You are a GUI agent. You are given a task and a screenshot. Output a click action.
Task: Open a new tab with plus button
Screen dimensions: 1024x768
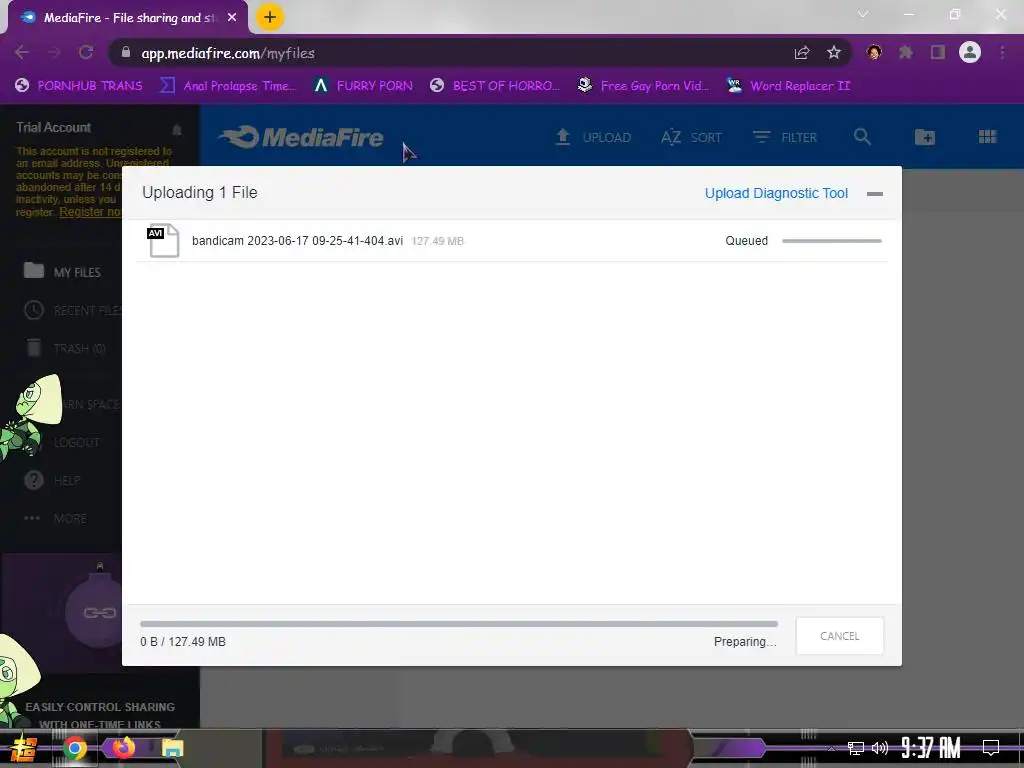[x=270, y=17]
